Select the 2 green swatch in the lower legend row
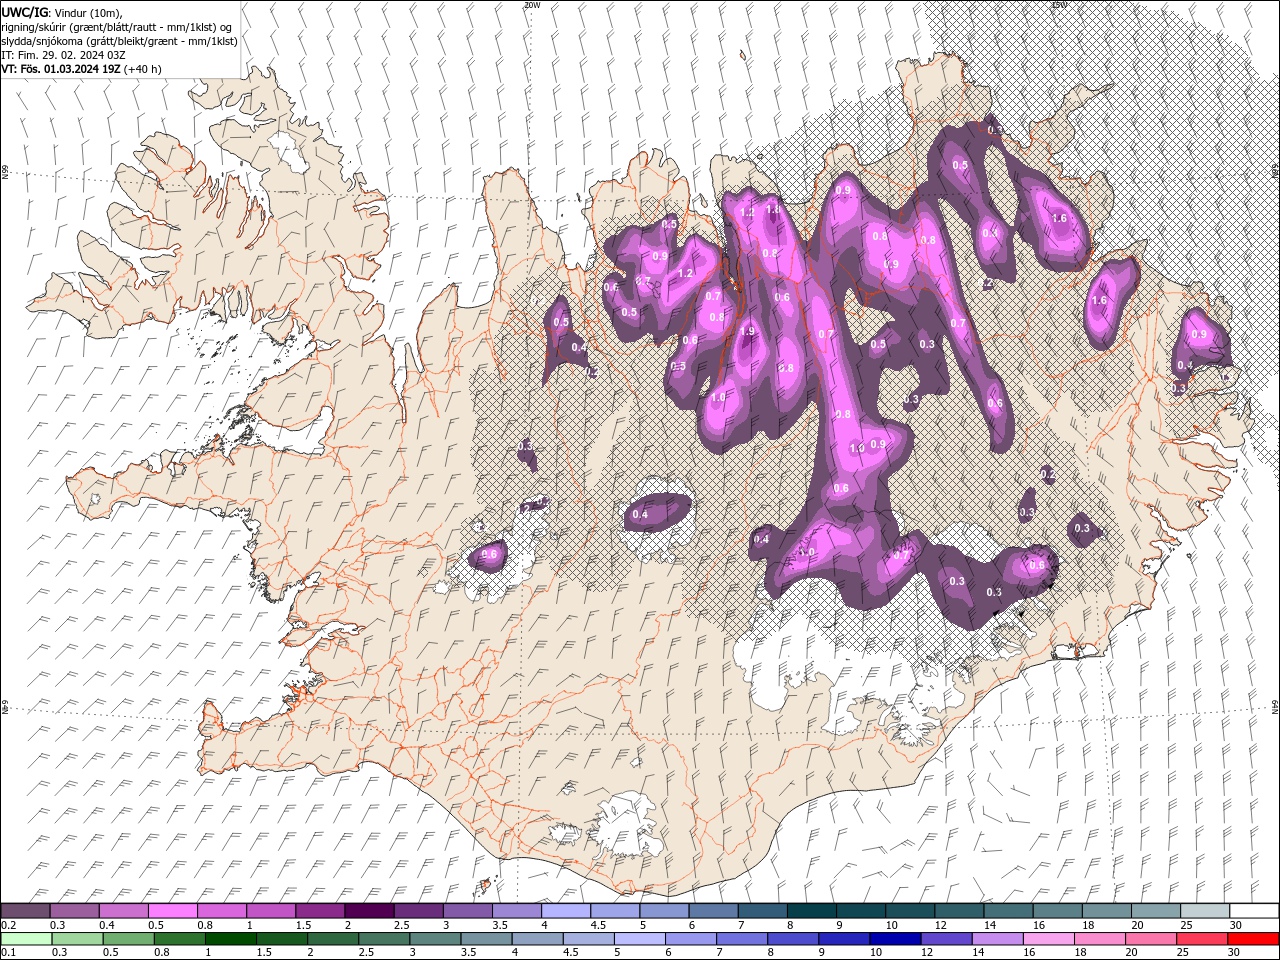 (x=332, y=938)
